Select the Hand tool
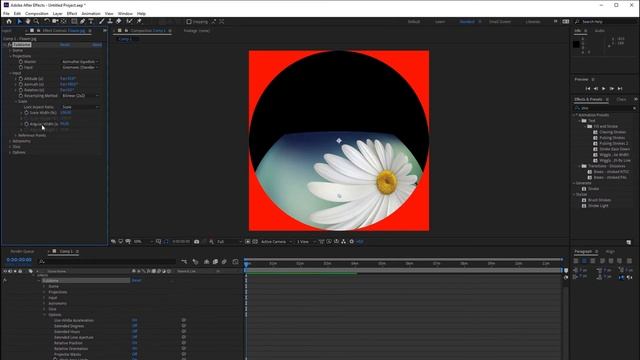Screen dimensions: 640x360 click(x=28, y=21)
